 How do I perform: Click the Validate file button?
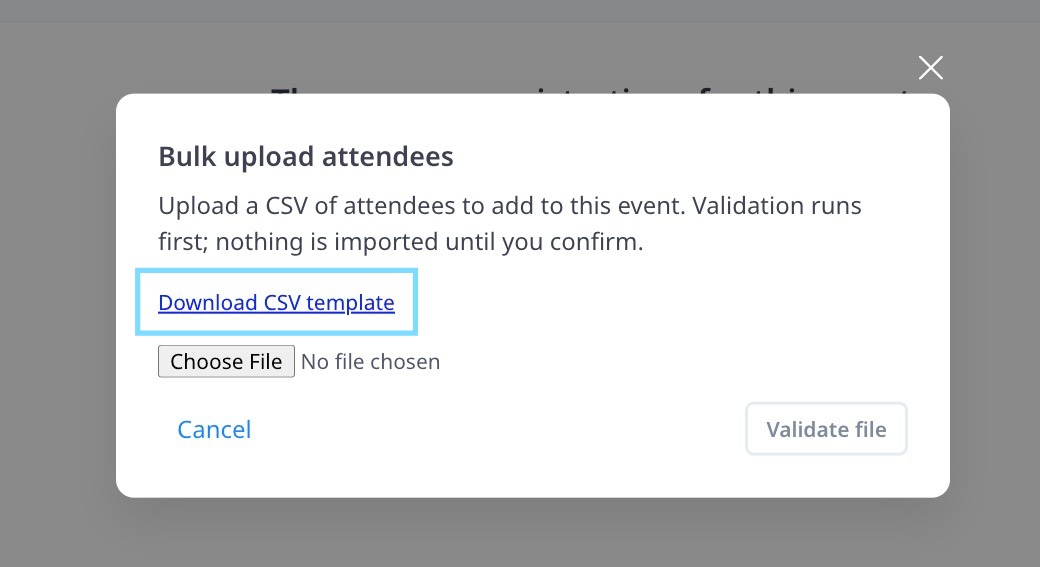(826, 429)
